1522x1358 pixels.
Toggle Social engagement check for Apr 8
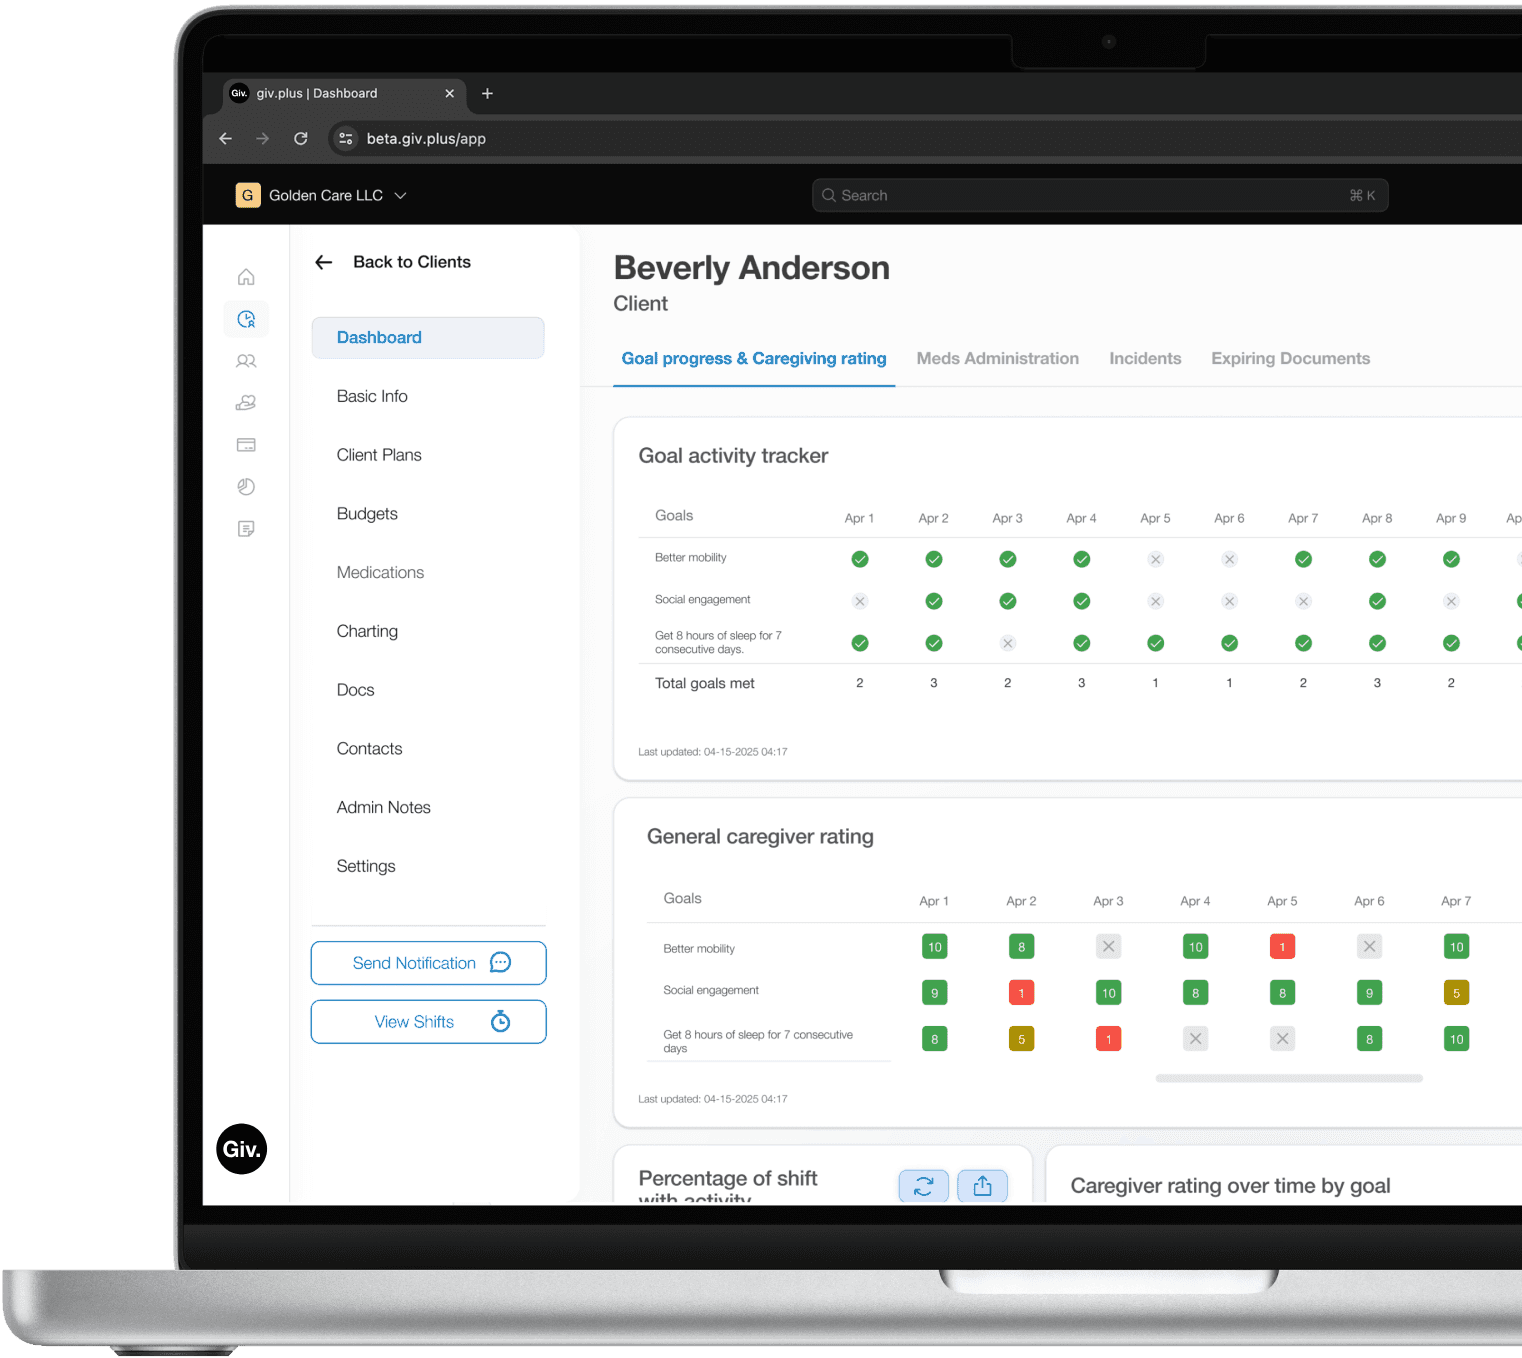(1377, 601)
